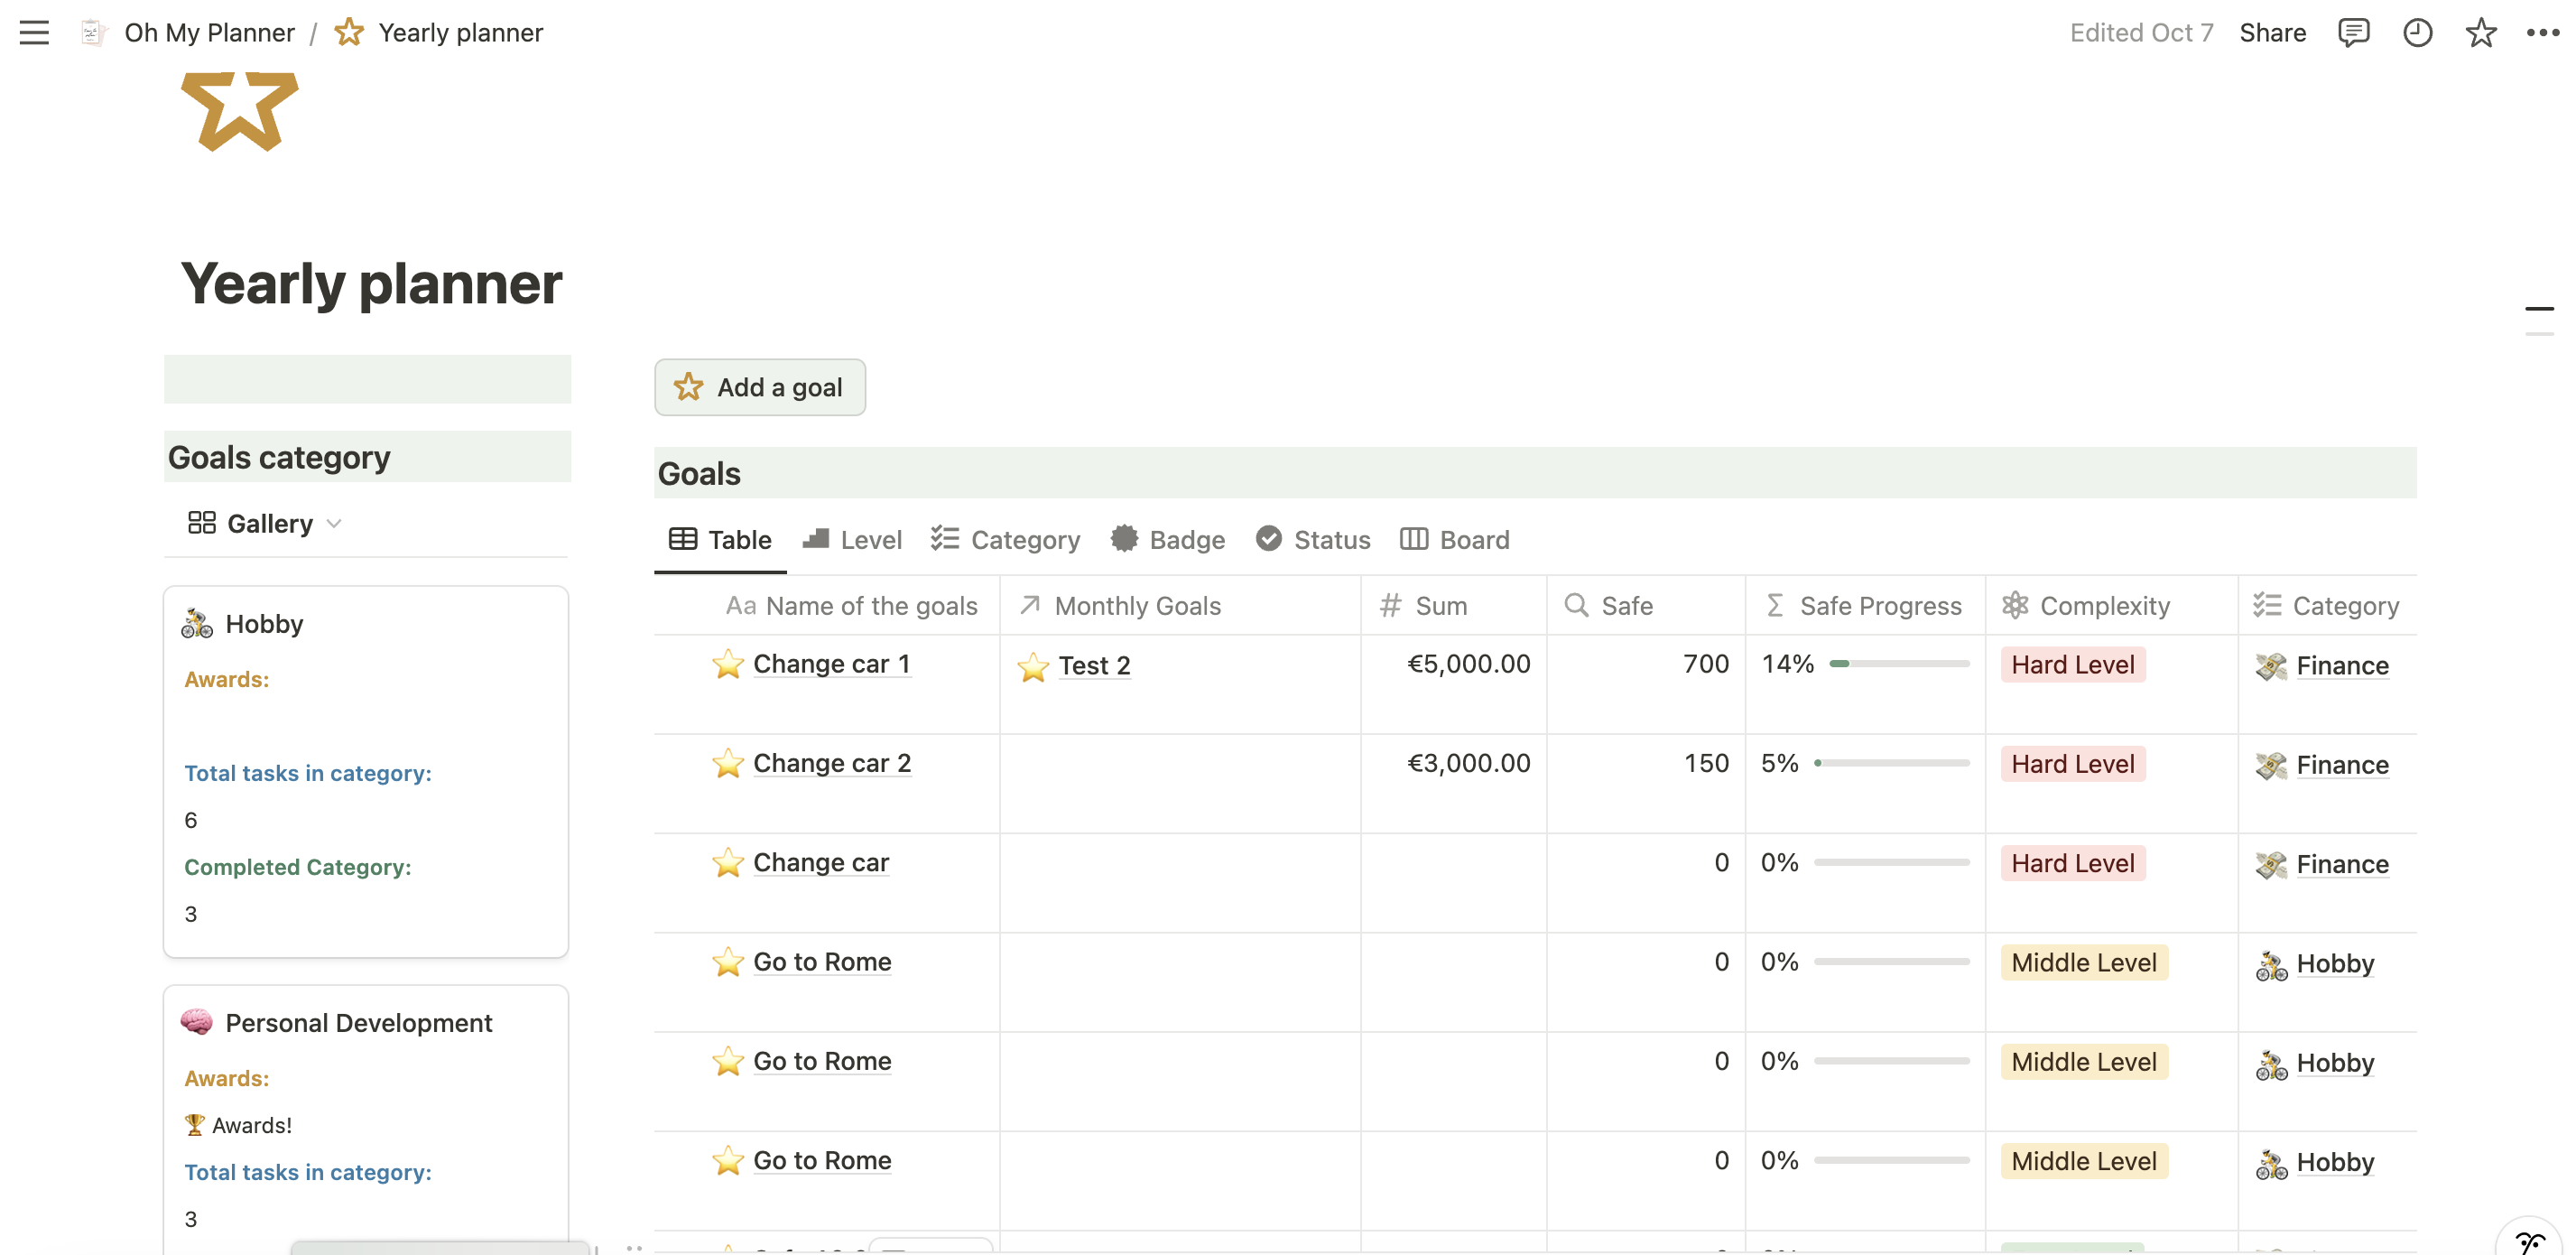Open page history clock icon
The width and height of the screenshot is (2576, 1255).
click(x=2417, y=33)
